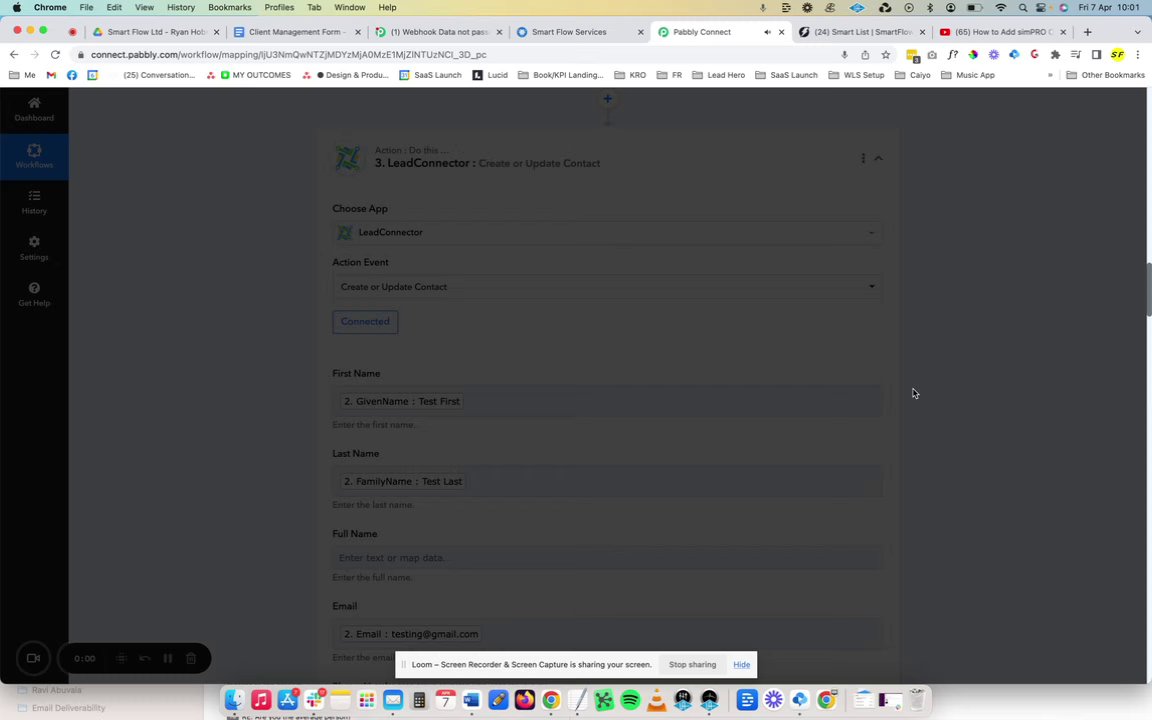The width and height of the screenshot is (1152, 720).
Task: Mute the Pabbly Connect tab audio
Action: click(767, 32)
